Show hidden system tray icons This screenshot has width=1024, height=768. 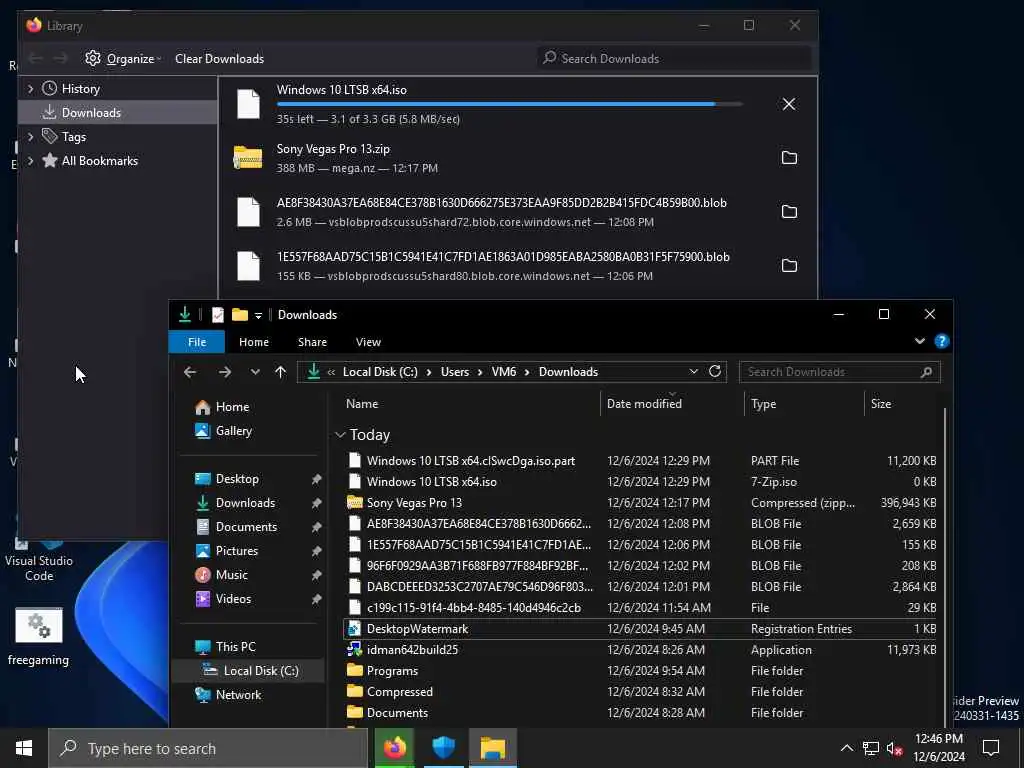pos(846,748)
